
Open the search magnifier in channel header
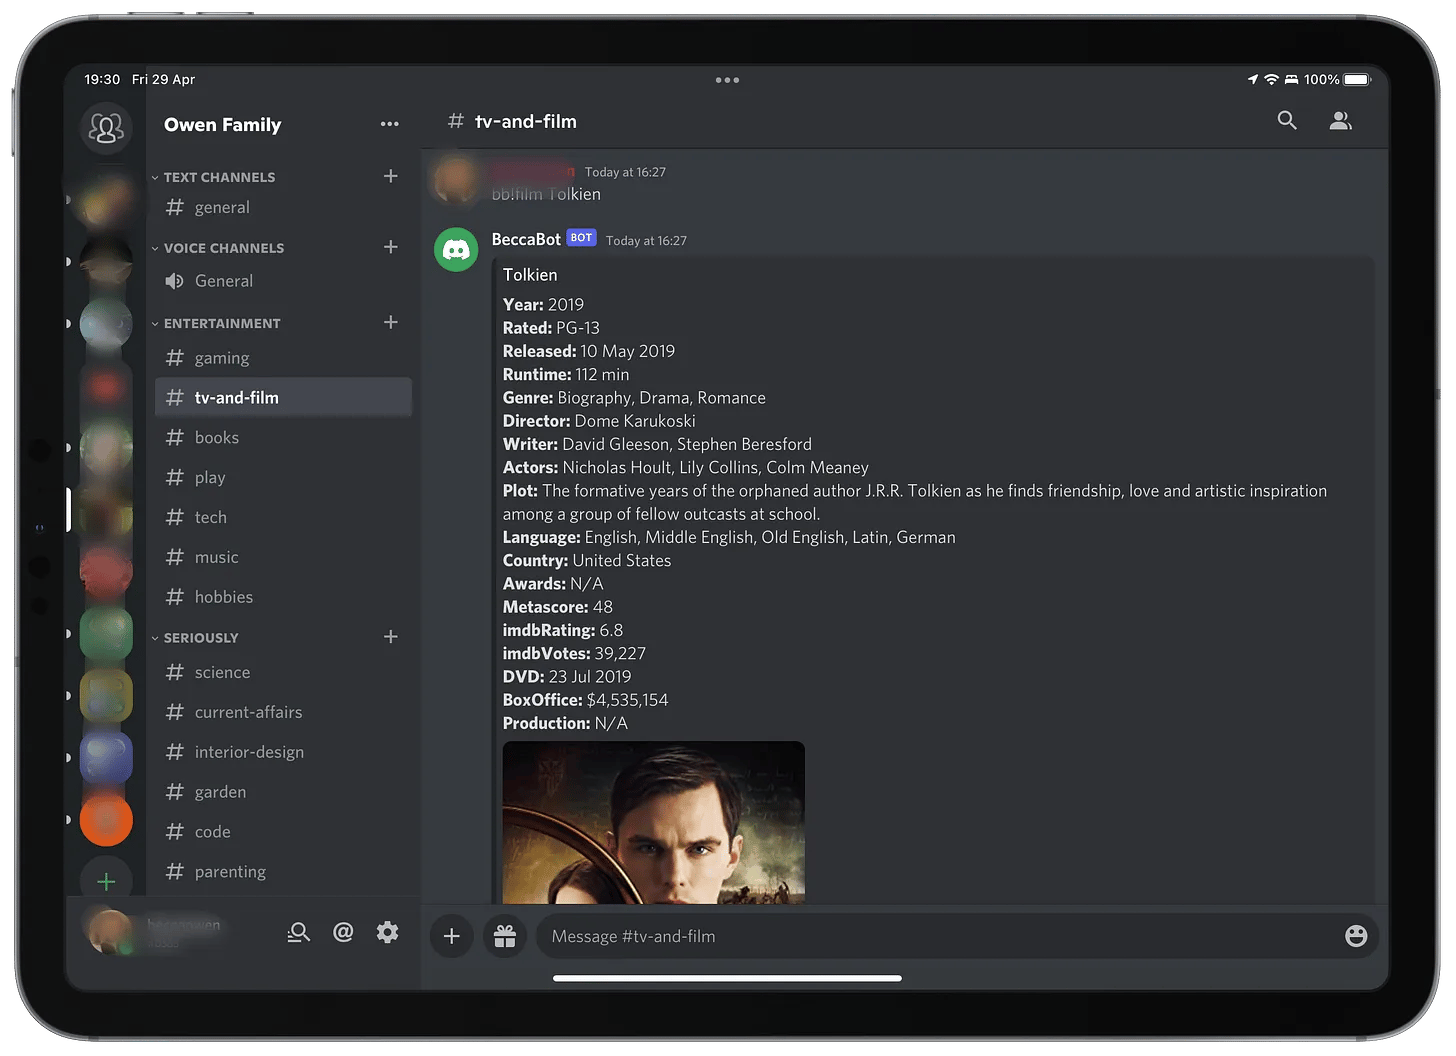[x=1287, y=121]
